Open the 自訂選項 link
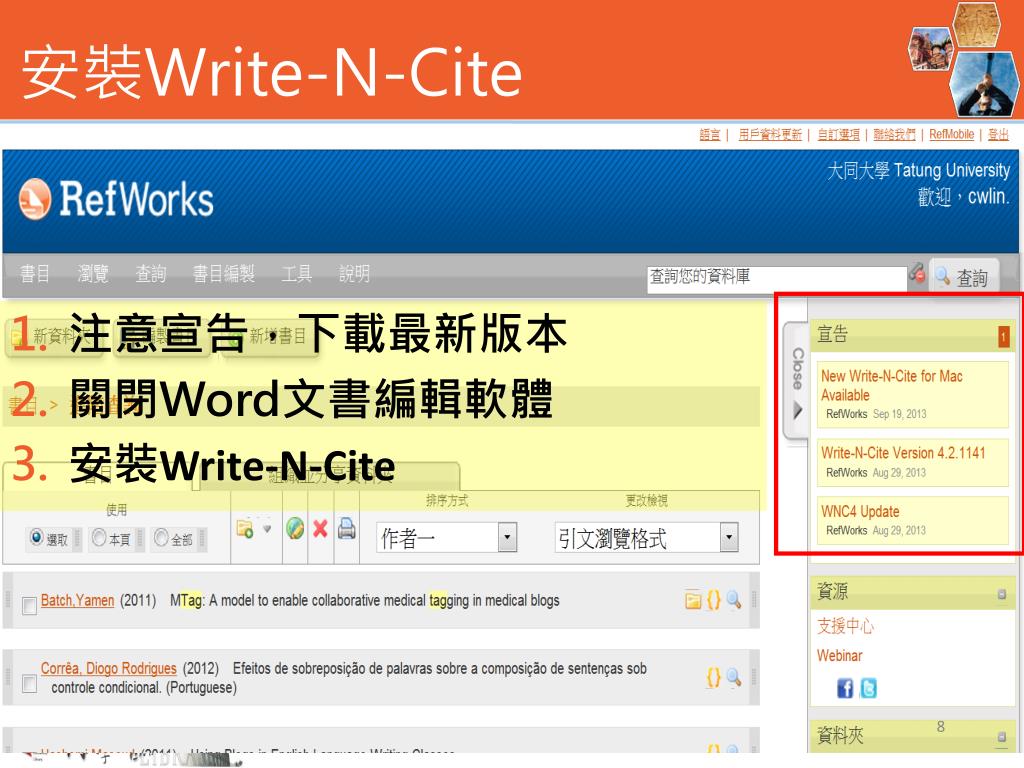1024x768 pixels. point(839,135)
